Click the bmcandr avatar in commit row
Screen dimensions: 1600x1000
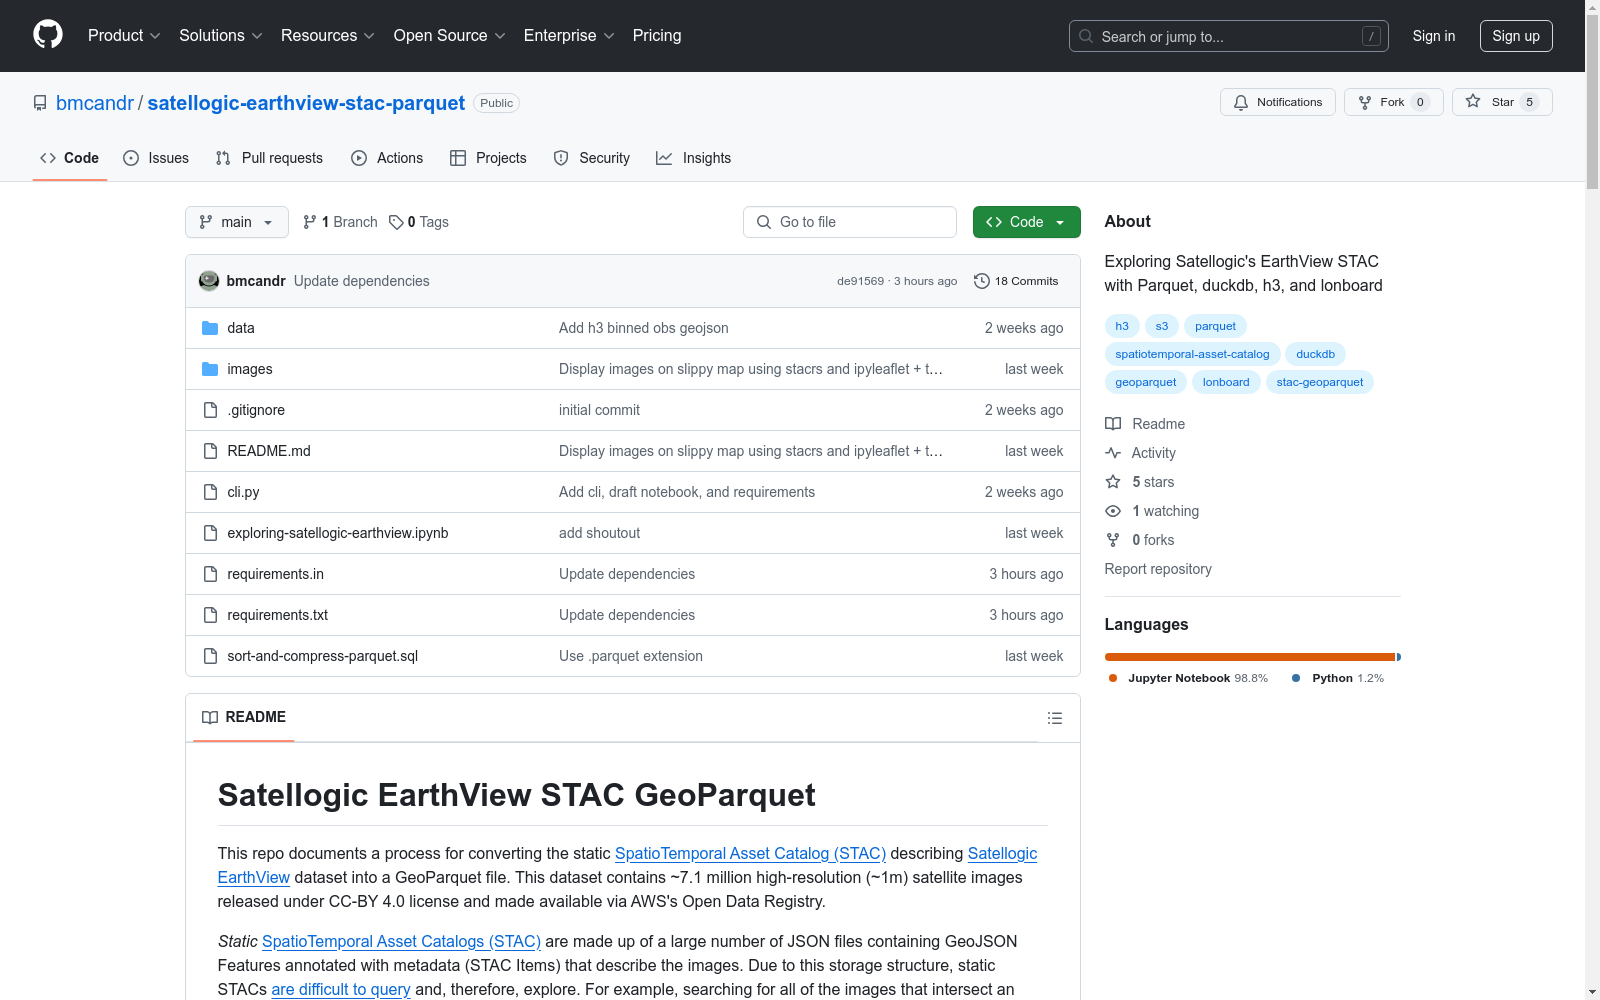[x=209, y=281]
